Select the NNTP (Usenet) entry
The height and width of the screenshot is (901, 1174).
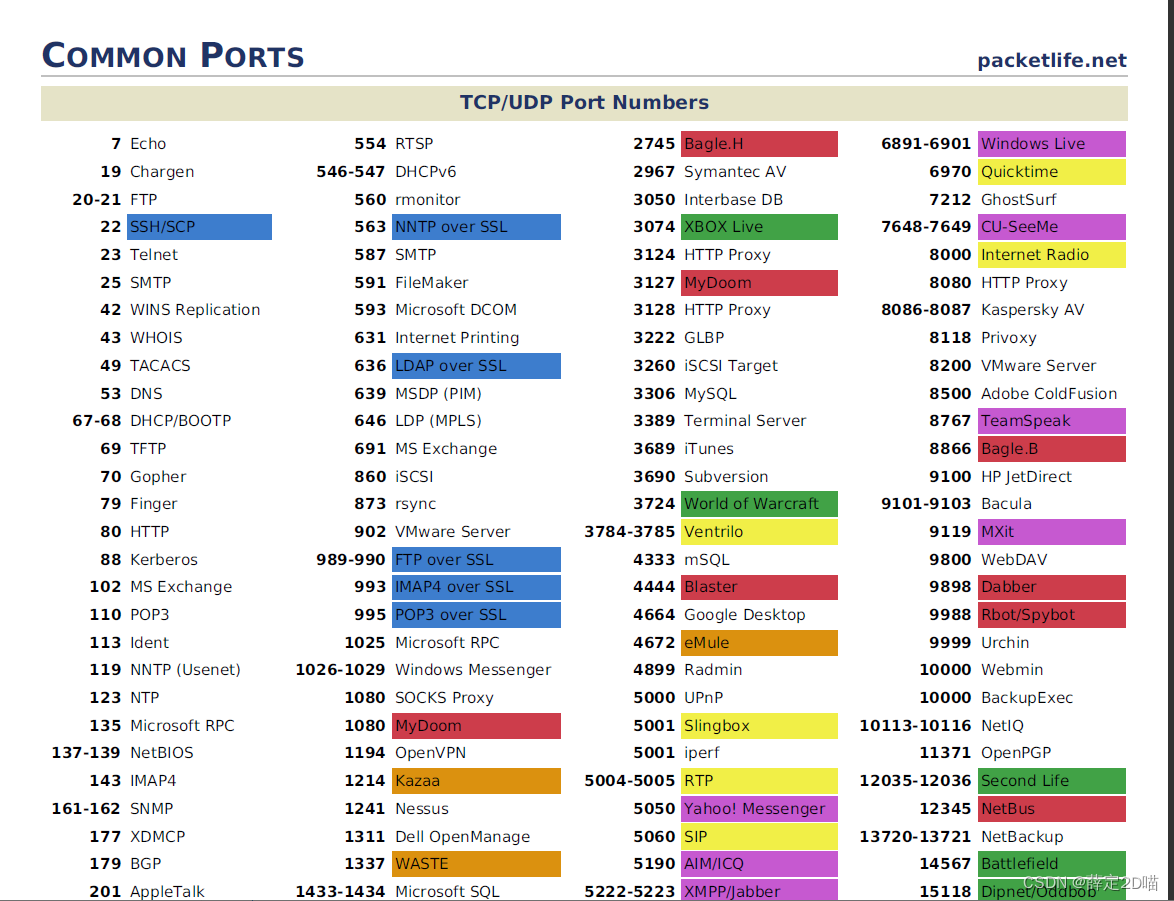pyautogui.click(x=185, y=670)
